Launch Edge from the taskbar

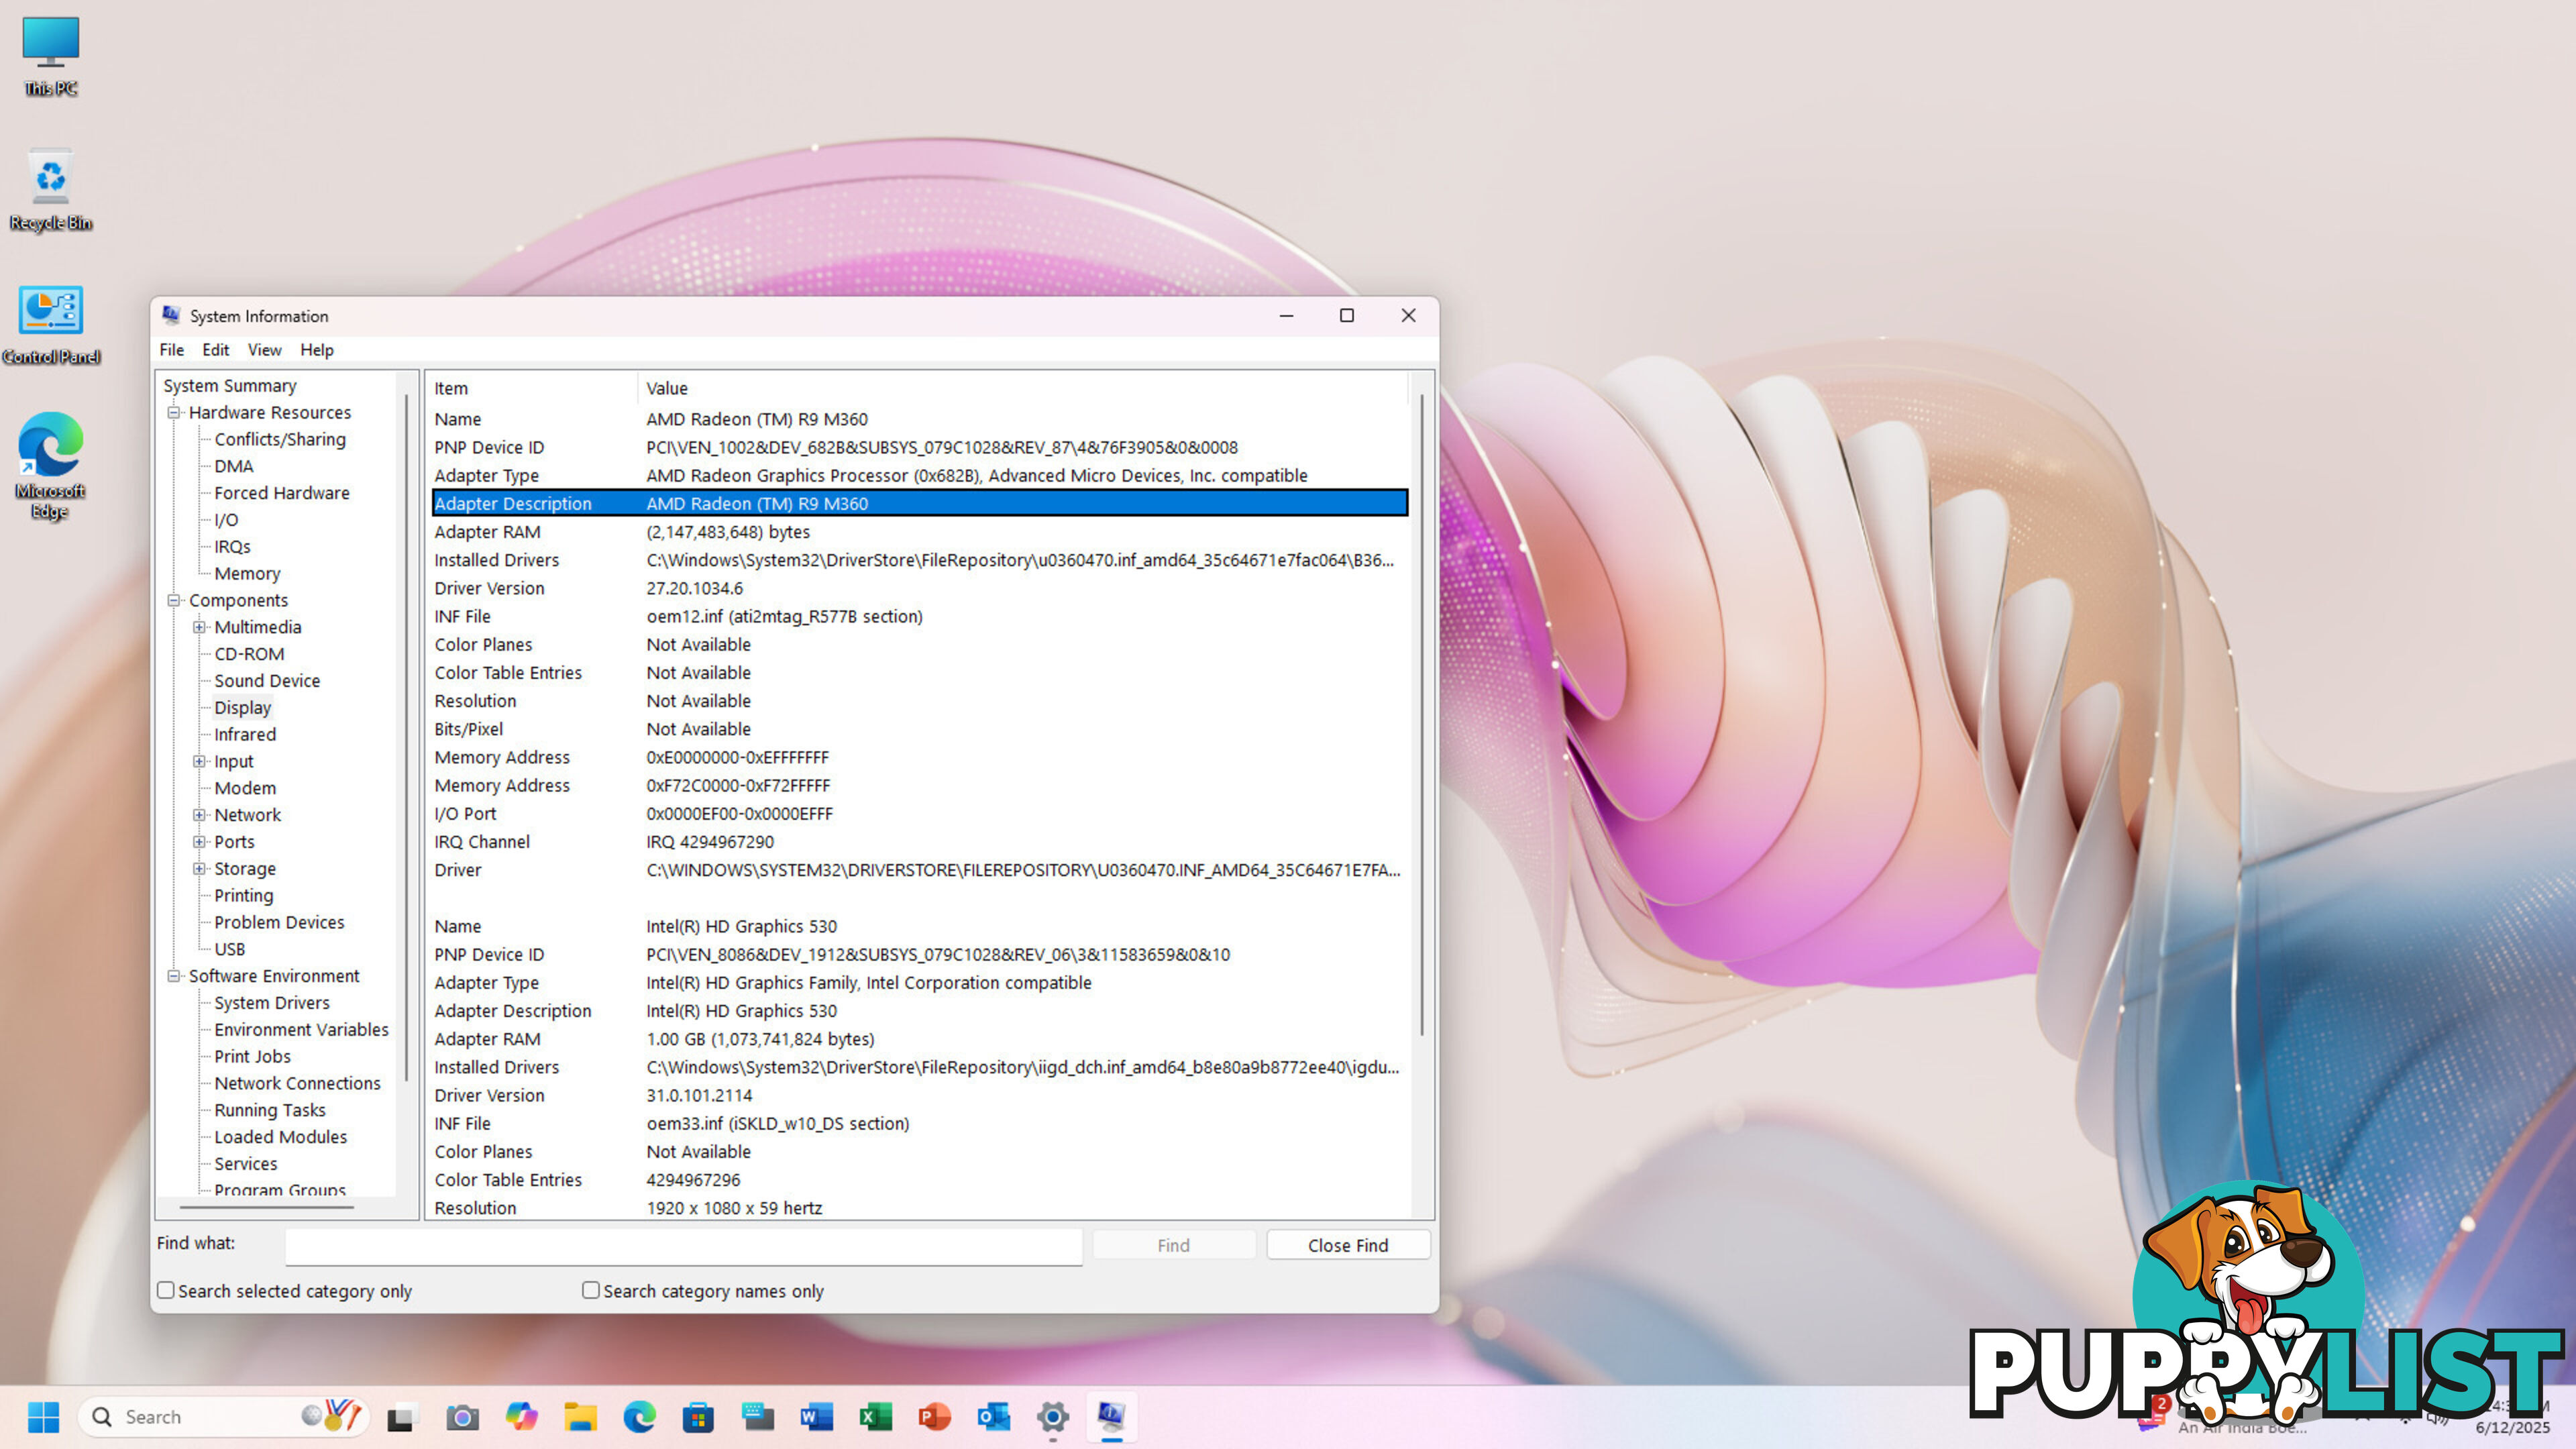[639, 1417]
